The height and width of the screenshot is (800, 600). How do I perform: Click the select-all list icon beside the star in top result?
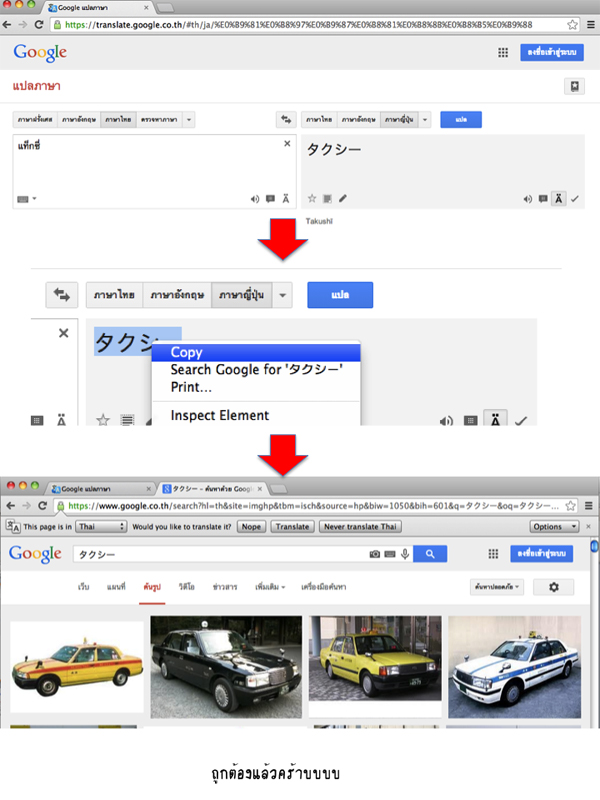point(328,198)
